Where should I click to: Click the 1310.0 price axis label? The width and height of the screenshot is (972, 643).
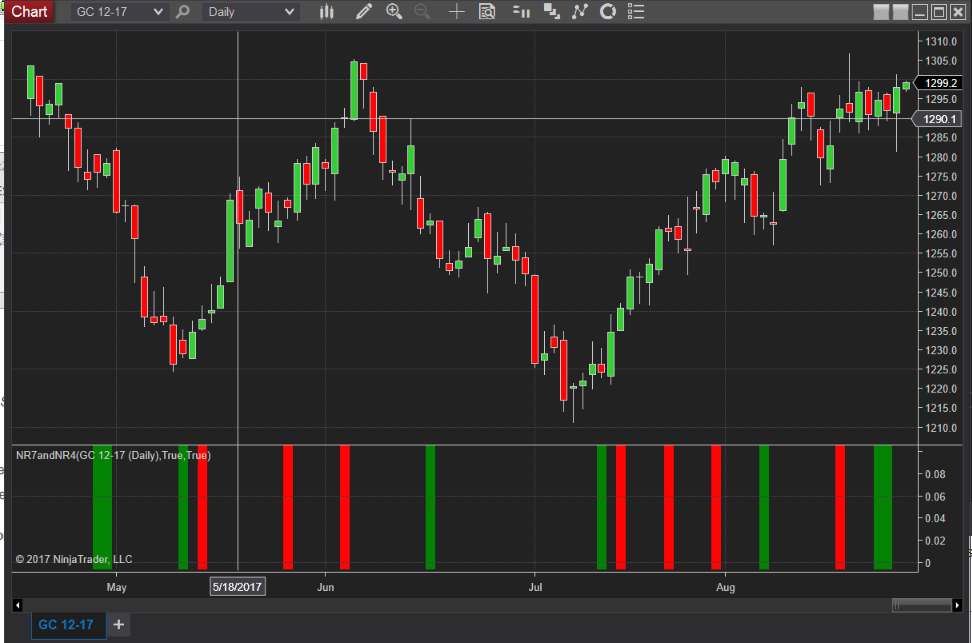(941, 42)
